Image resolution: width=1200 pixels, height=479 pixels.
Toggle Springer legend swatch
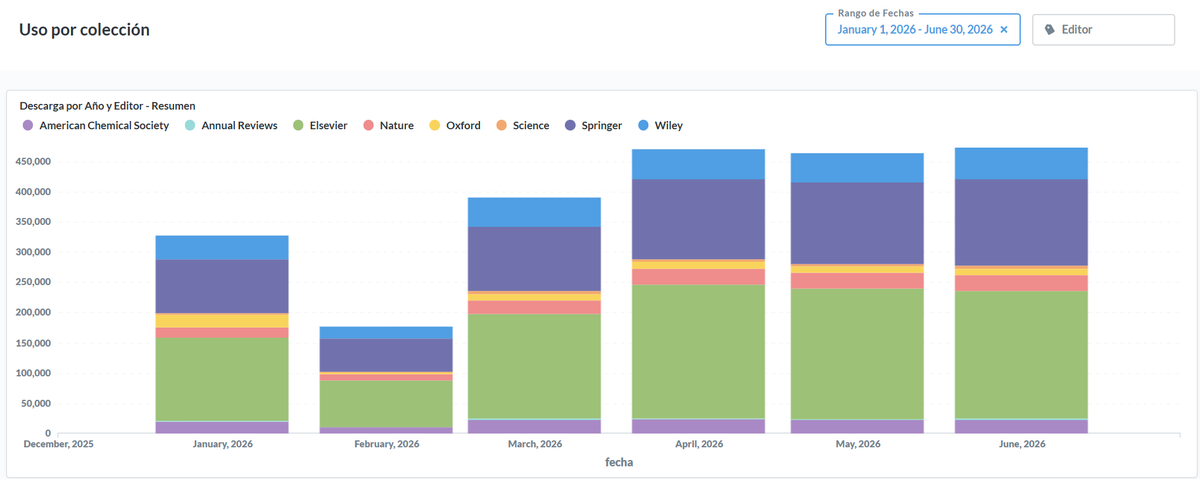coord(571,126)
